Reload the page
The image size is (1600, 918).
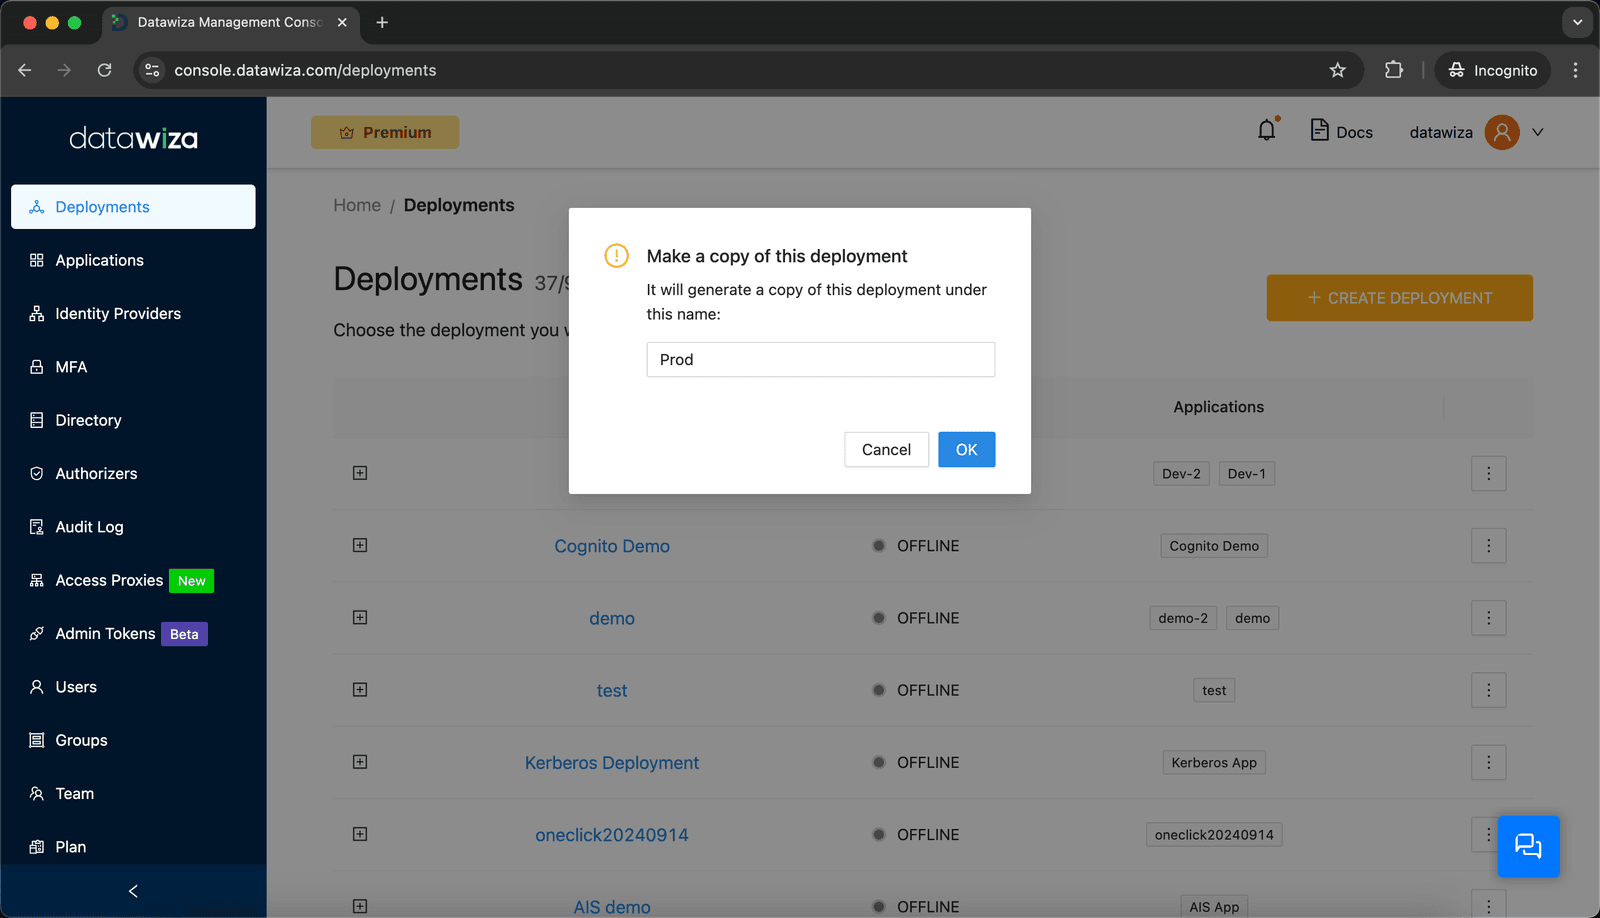[x=104, y=70]
